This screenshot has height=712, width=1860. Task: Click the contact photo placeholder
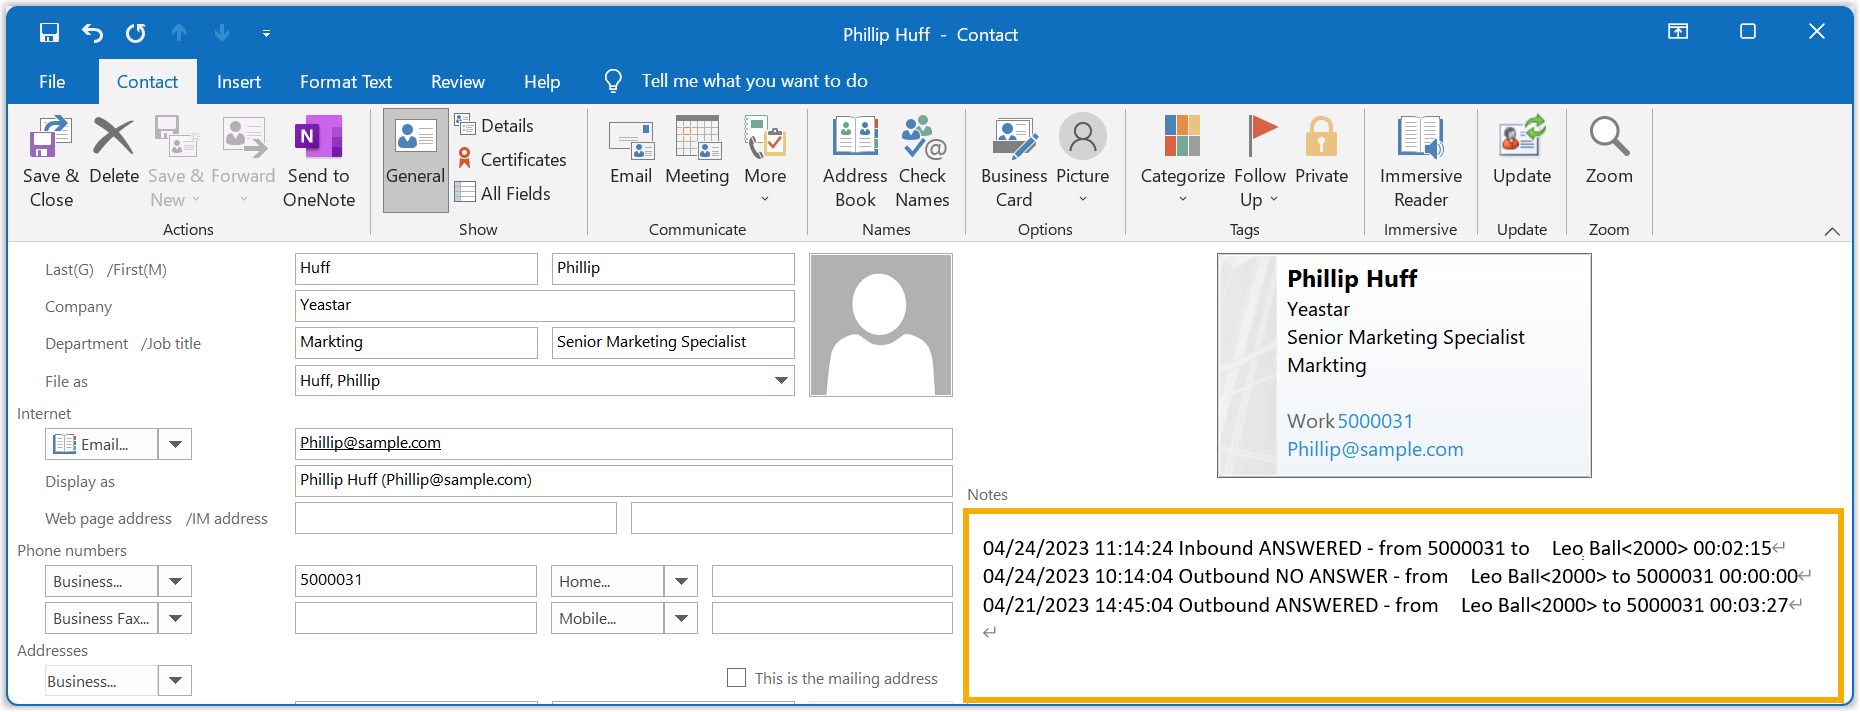click(x=881, y=325)
